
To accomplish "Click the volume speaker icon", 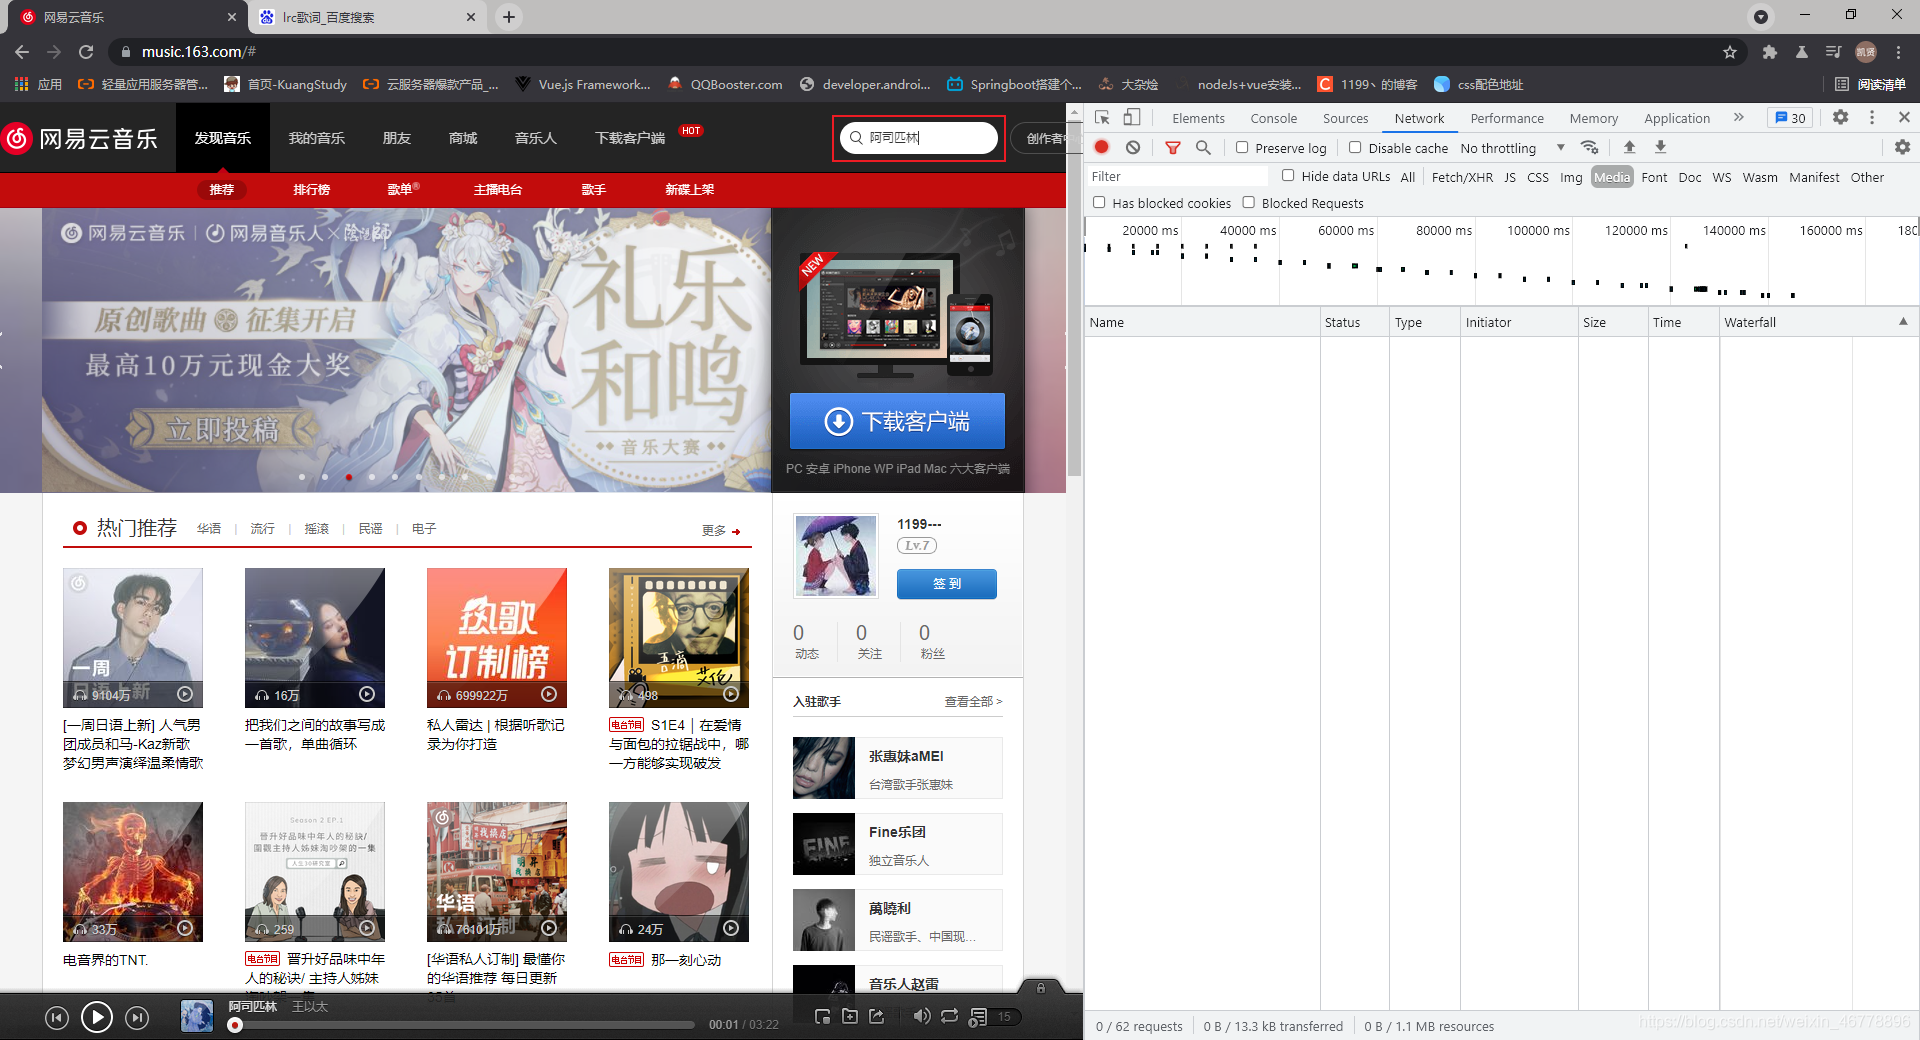I will point(921,1016).
